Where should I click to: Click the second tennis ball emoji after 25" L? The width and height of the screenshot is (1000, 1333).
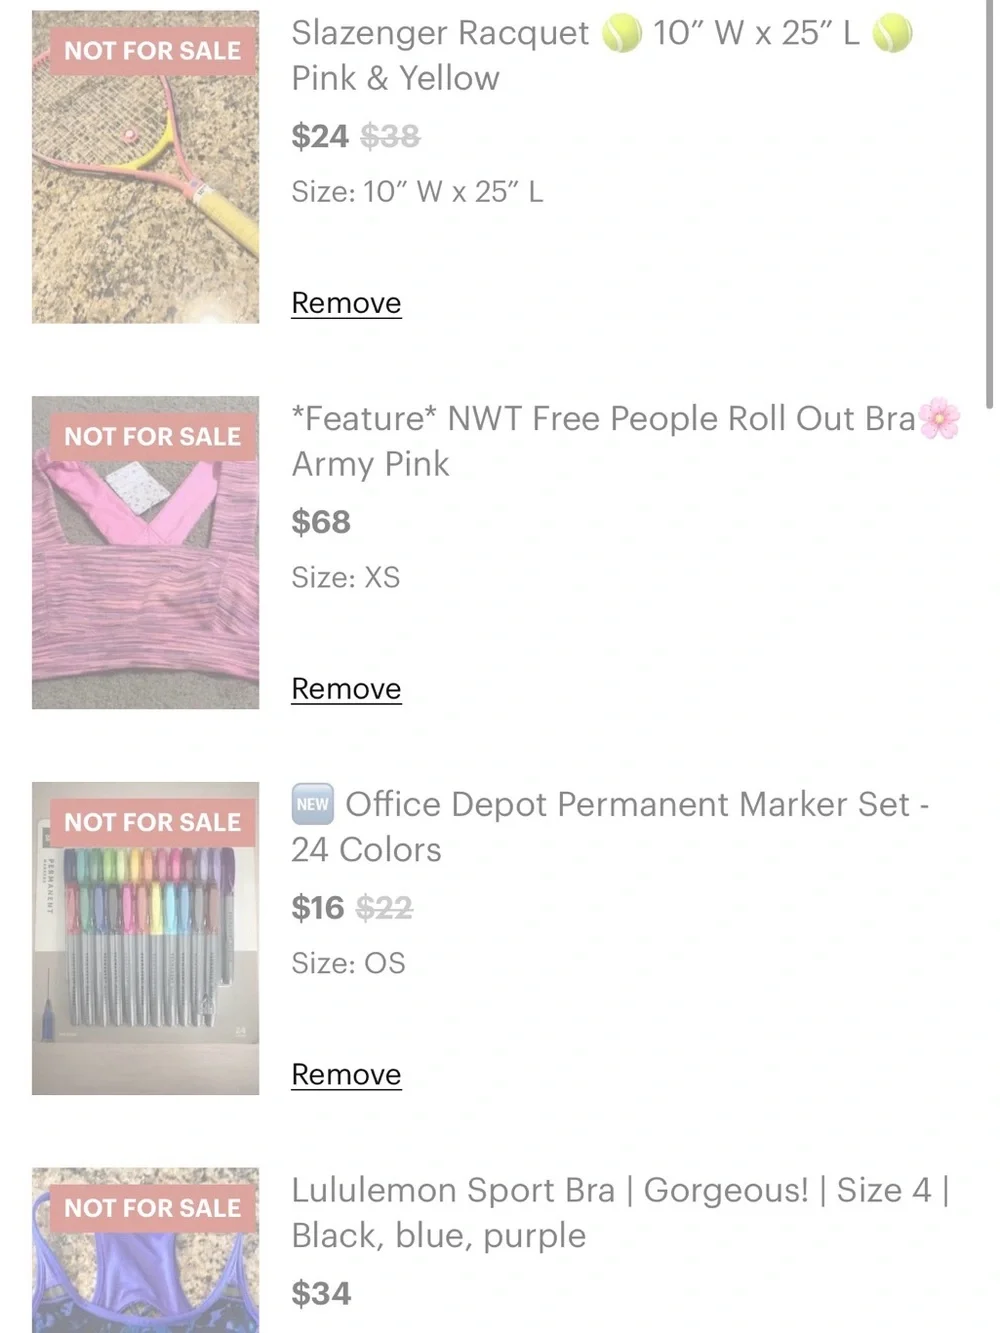click(892, 34)
